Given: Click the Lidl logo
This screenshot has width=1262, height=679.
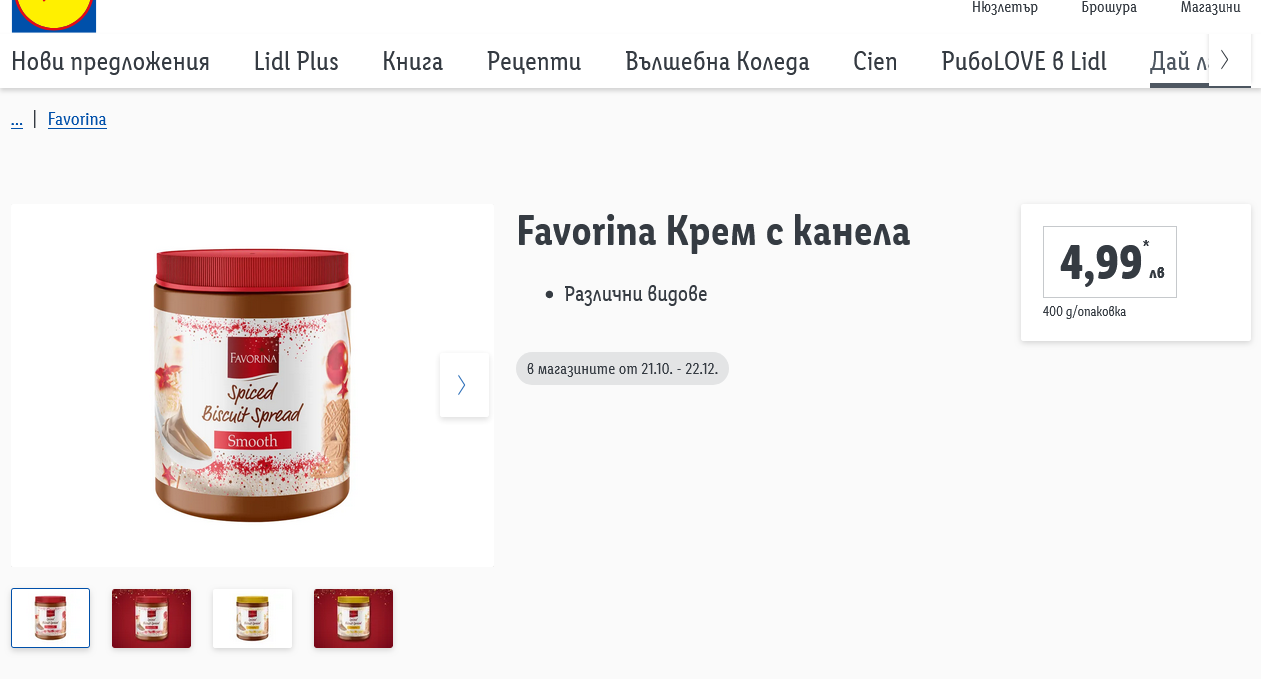Looking at the screenshot, I should (54, 15).
